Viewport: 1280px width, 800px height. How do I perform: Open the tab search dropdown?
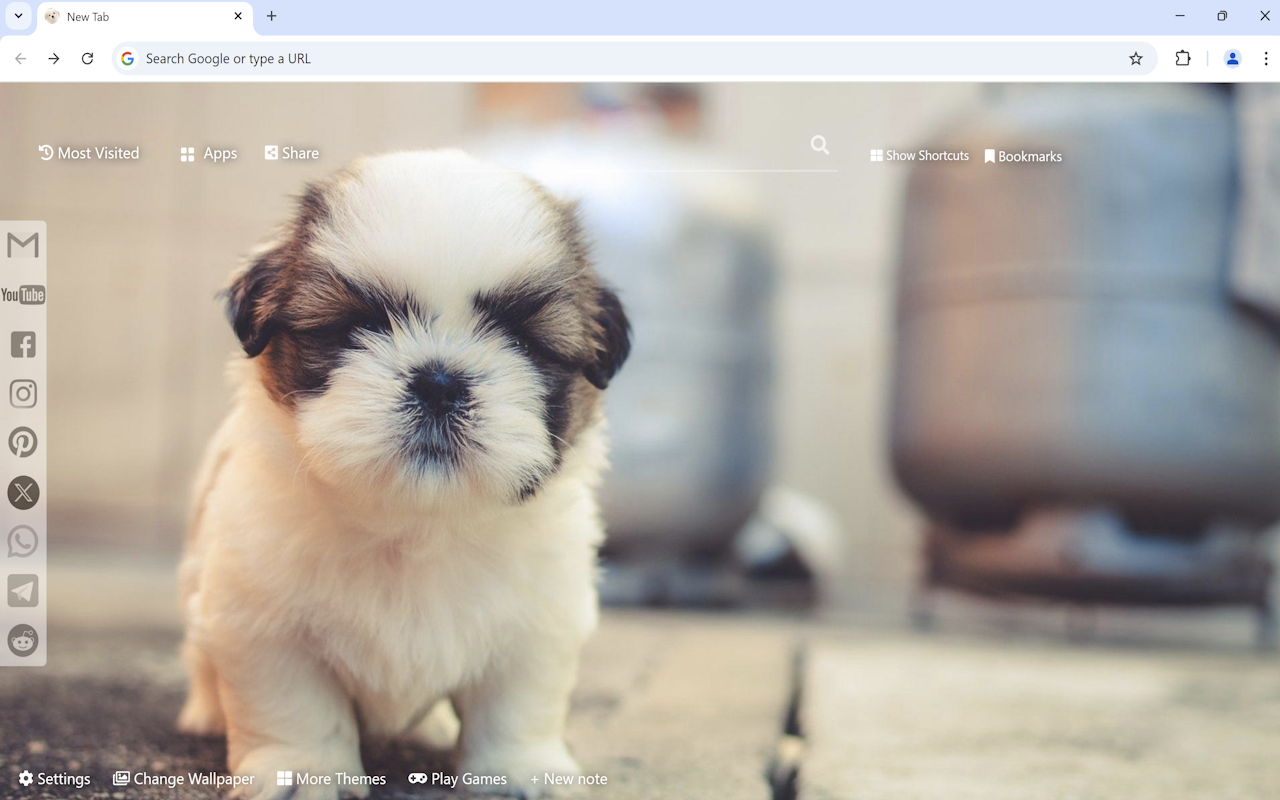17,16
